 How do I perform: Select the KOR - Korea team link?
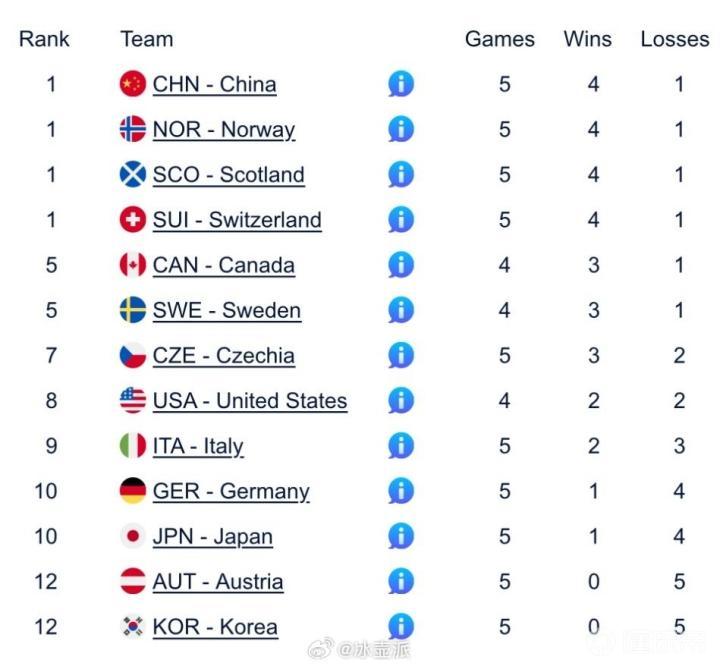coord(214,627)
